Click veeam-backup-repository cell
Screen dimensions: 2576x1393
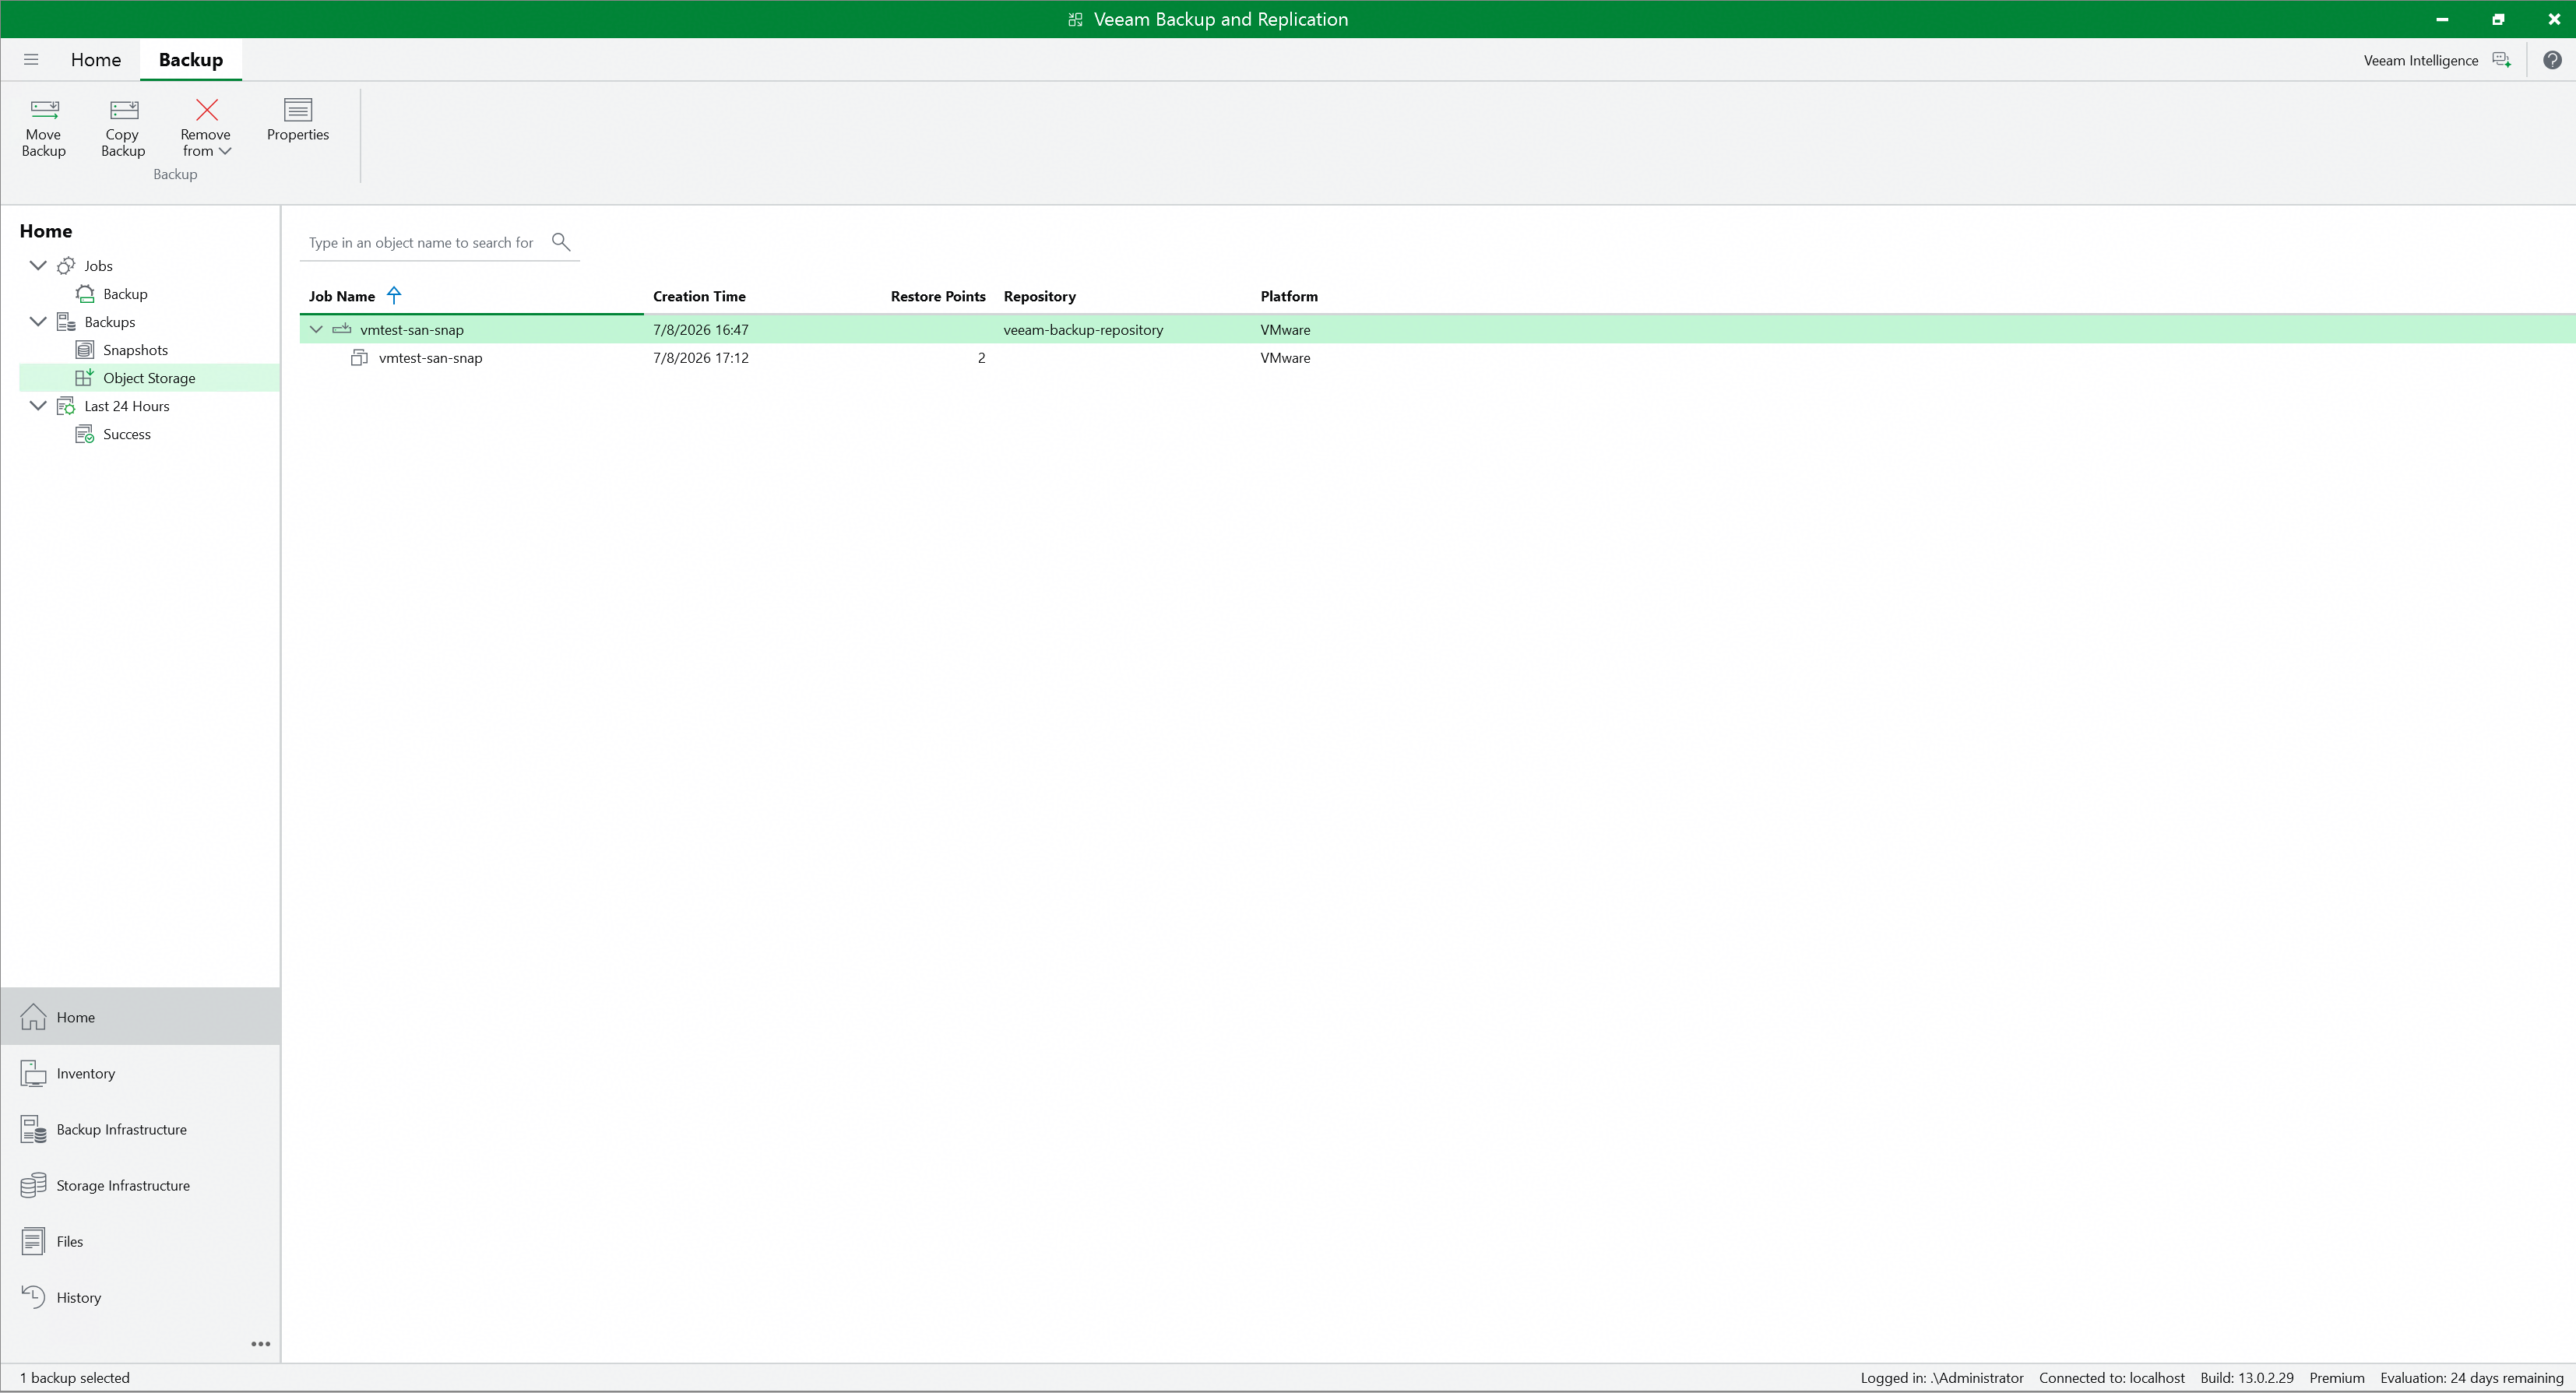[x=1083, y=329]
